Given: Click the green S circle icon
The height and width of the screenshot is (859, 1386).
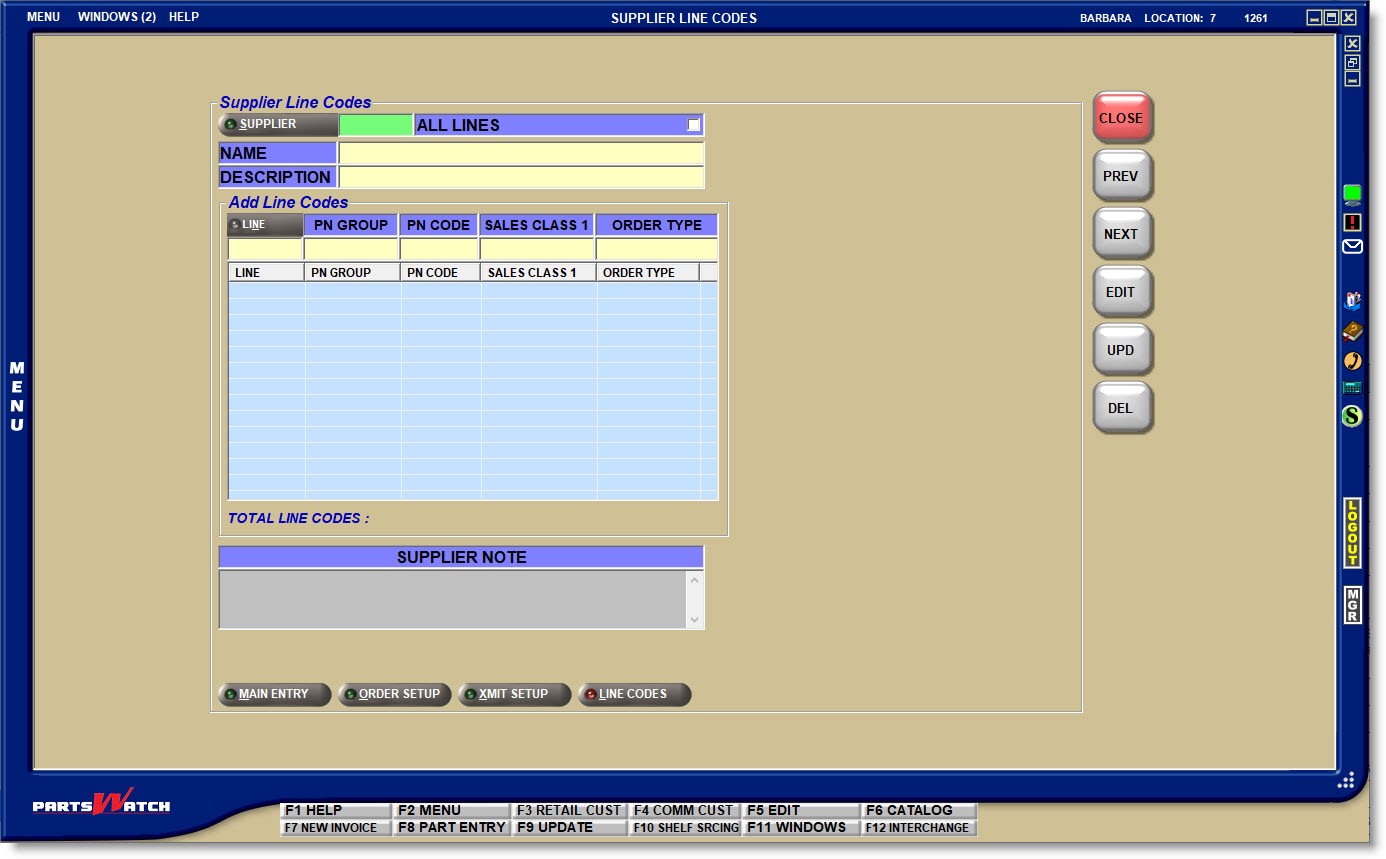Looking at the screenshot, I should pyautogui.click(x=1352, y=416).
